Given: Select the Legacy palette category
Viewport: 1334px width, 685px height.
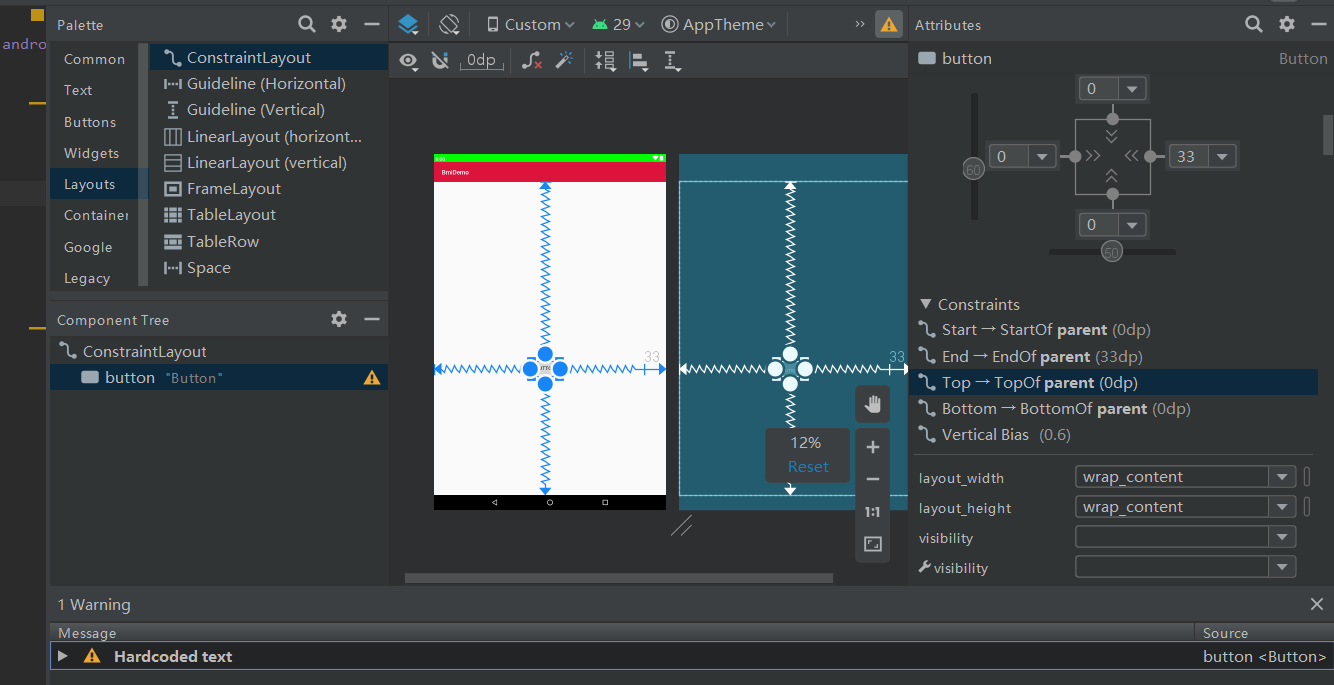Looking at the screenshot, I should click(x=87, y=278).
